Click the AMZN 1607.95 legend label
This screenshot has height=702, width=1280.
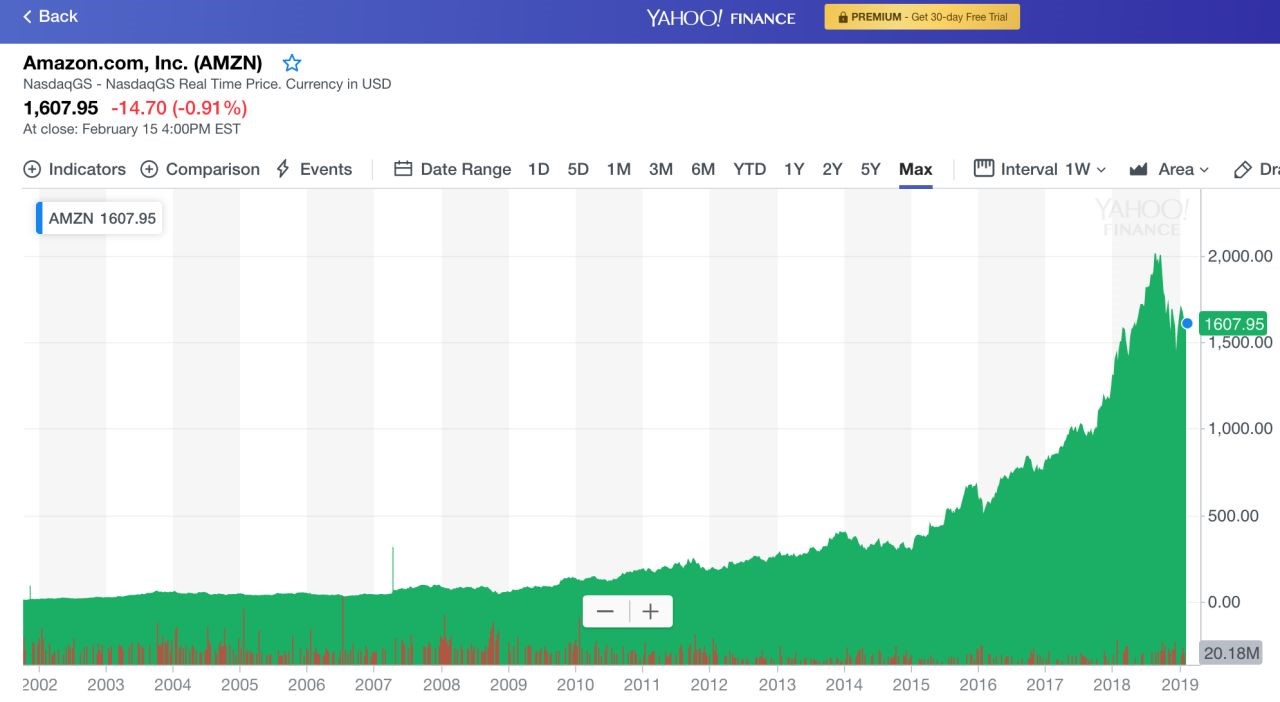point(100,218)
